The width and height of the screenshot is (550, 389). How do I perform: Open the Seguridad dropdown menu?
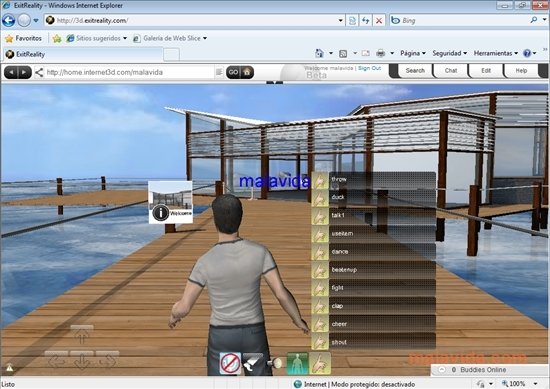(450, 53)
